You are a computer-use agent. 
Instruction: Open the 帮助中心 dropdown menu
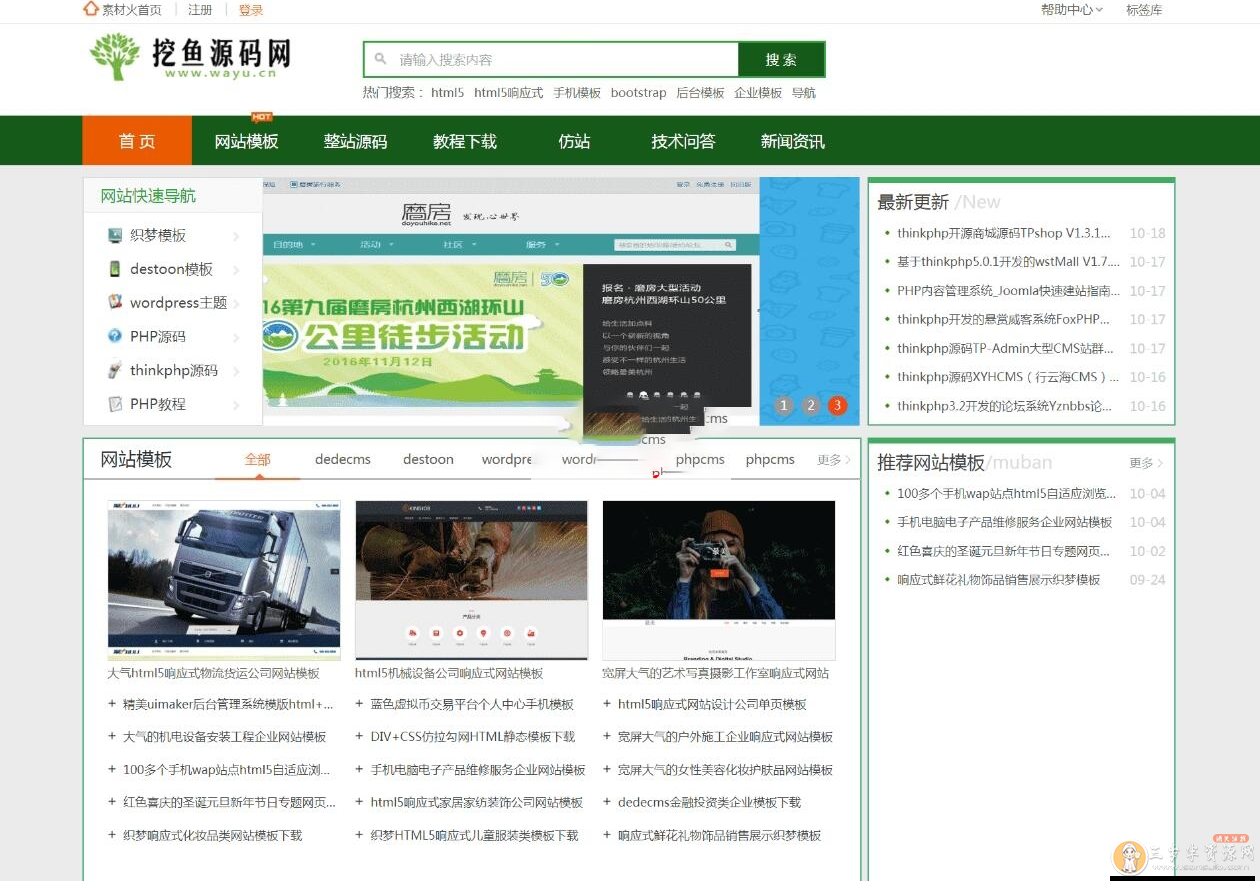pyautogui.click(x=1071, y=11)
